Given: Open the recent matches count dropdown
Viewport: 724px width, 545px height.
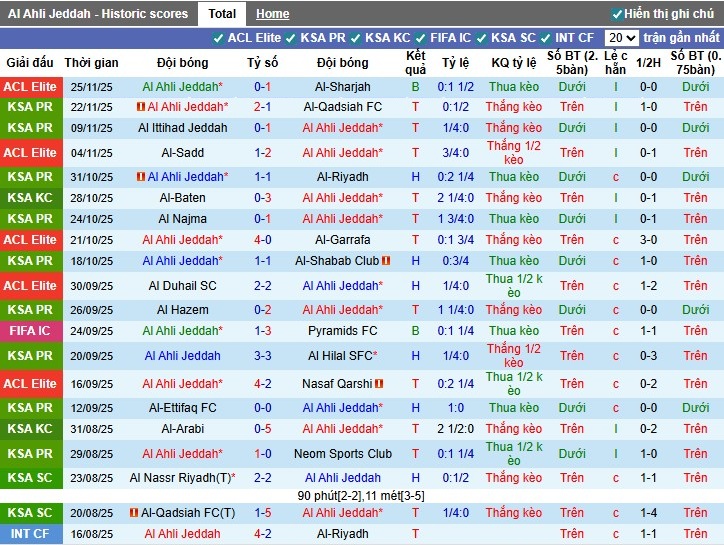Looking at the screenshot, I should pyautogui.click(x=622, y=38).
